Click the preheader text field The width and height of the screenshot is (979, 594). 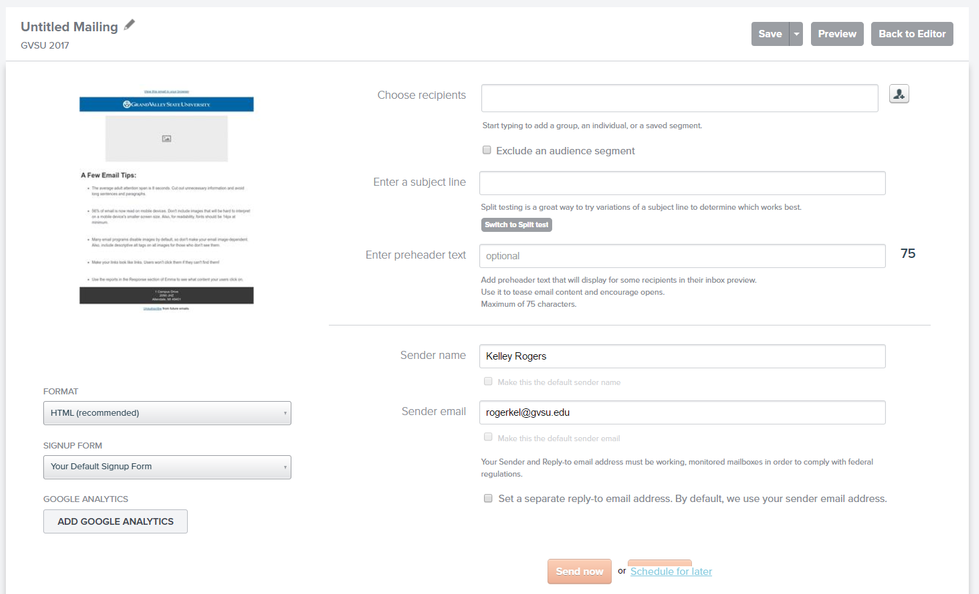[x=682, y=256]
